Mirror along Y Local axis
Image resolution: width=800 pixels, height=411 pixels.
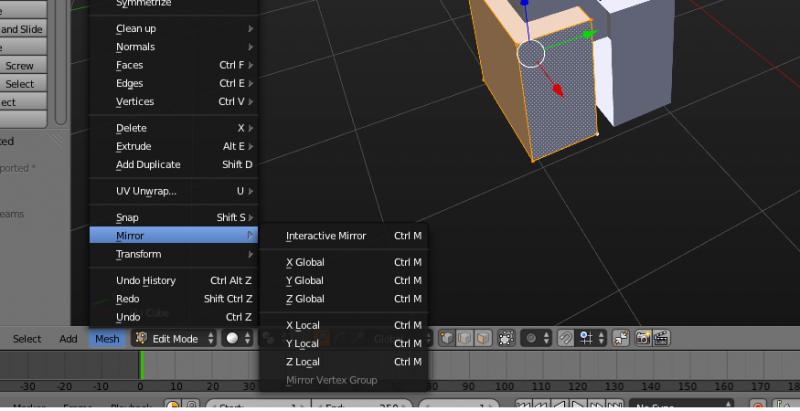click(x=344, y=344)
